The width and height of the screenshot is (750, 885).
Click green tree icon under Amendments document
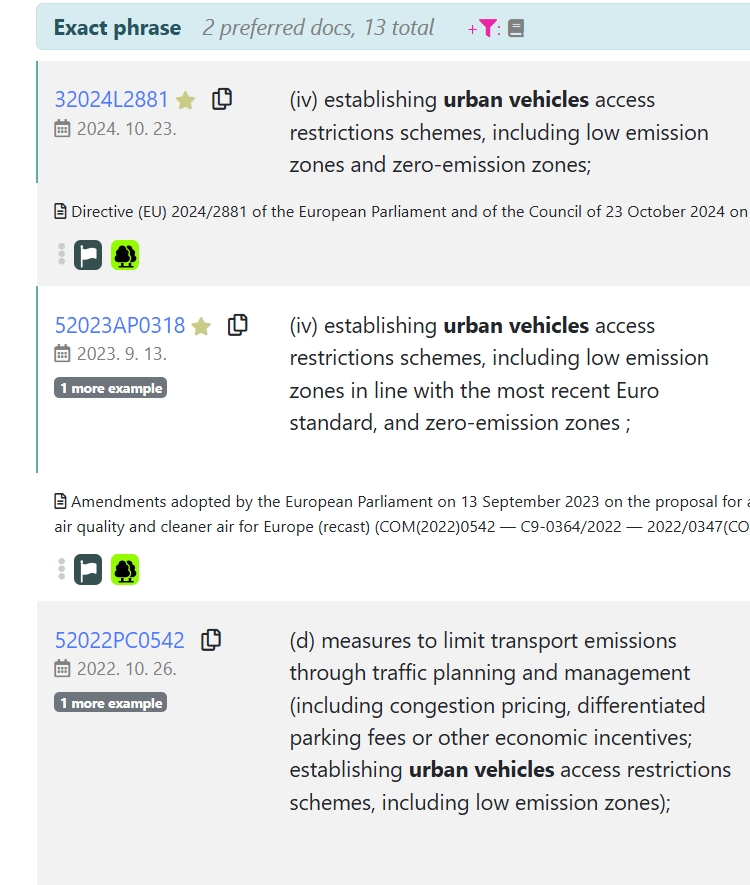point(125,570)
